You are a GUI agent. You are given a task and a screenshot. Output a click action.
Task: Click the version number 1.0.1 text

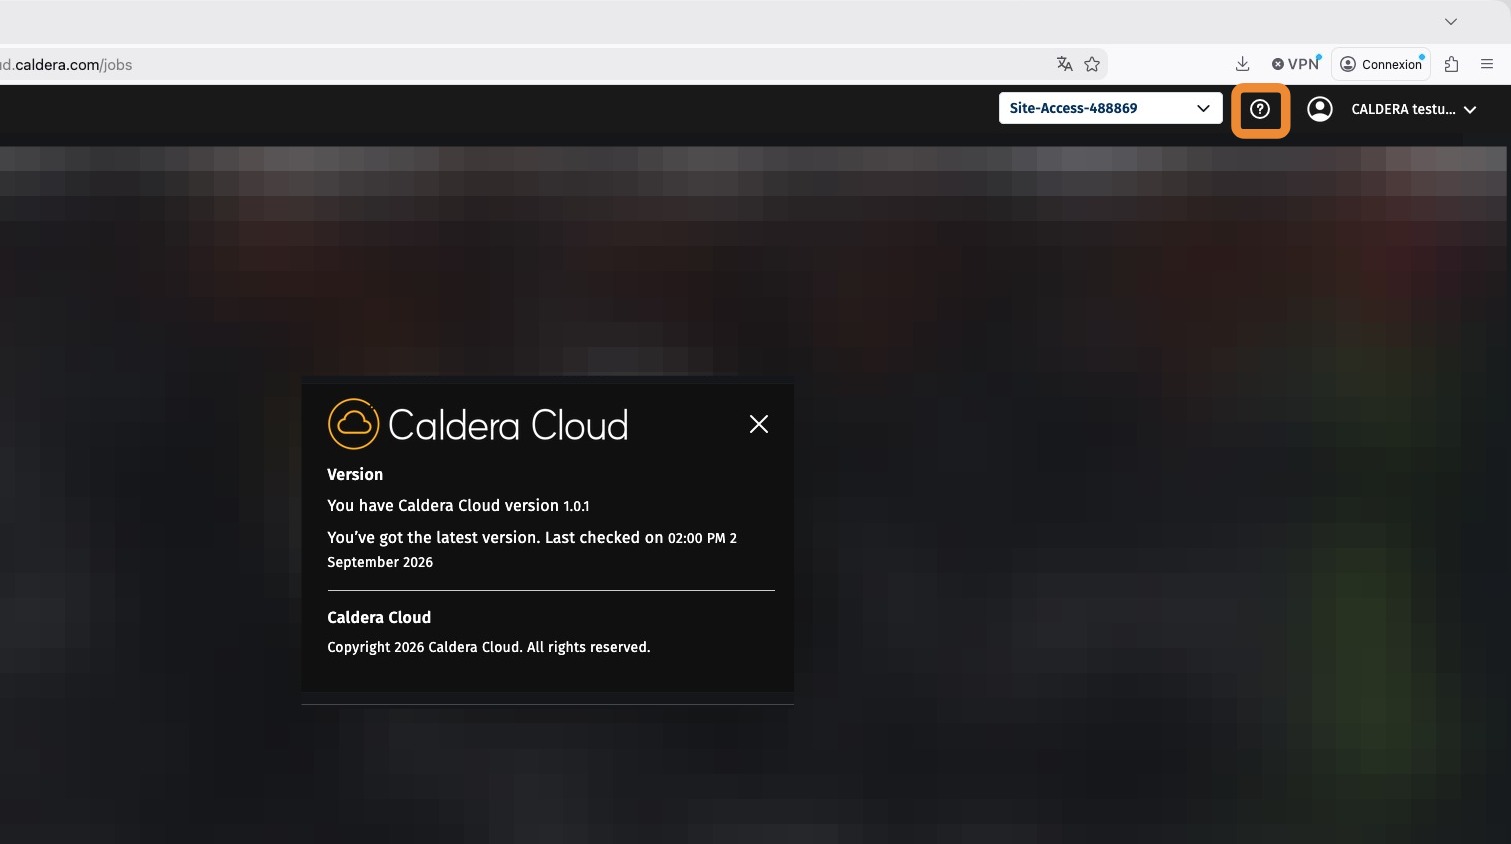[x=576, y=506]
